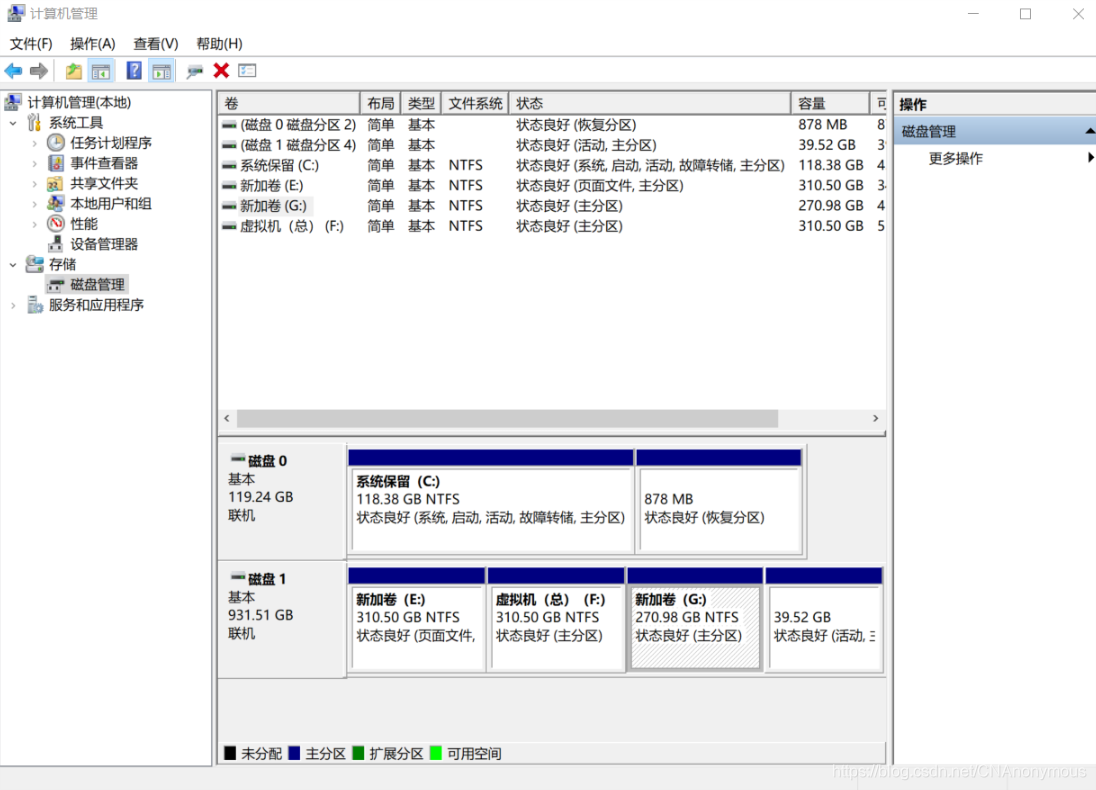The image size is (1096, 790).
Task: Select the (磁盘 1 磁盘分区 4) volume row
Action: (x=552, y=145)
